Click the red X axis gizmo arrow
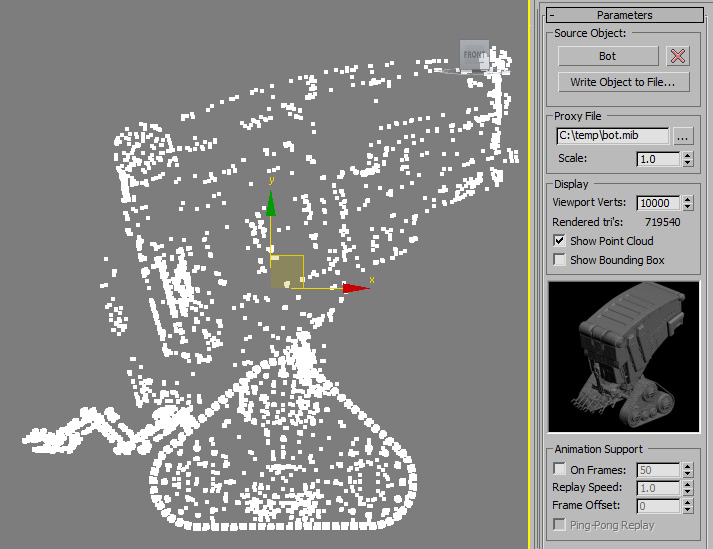Image resolution: width=713 pixels, height=549 pixels. click(356, 288)
